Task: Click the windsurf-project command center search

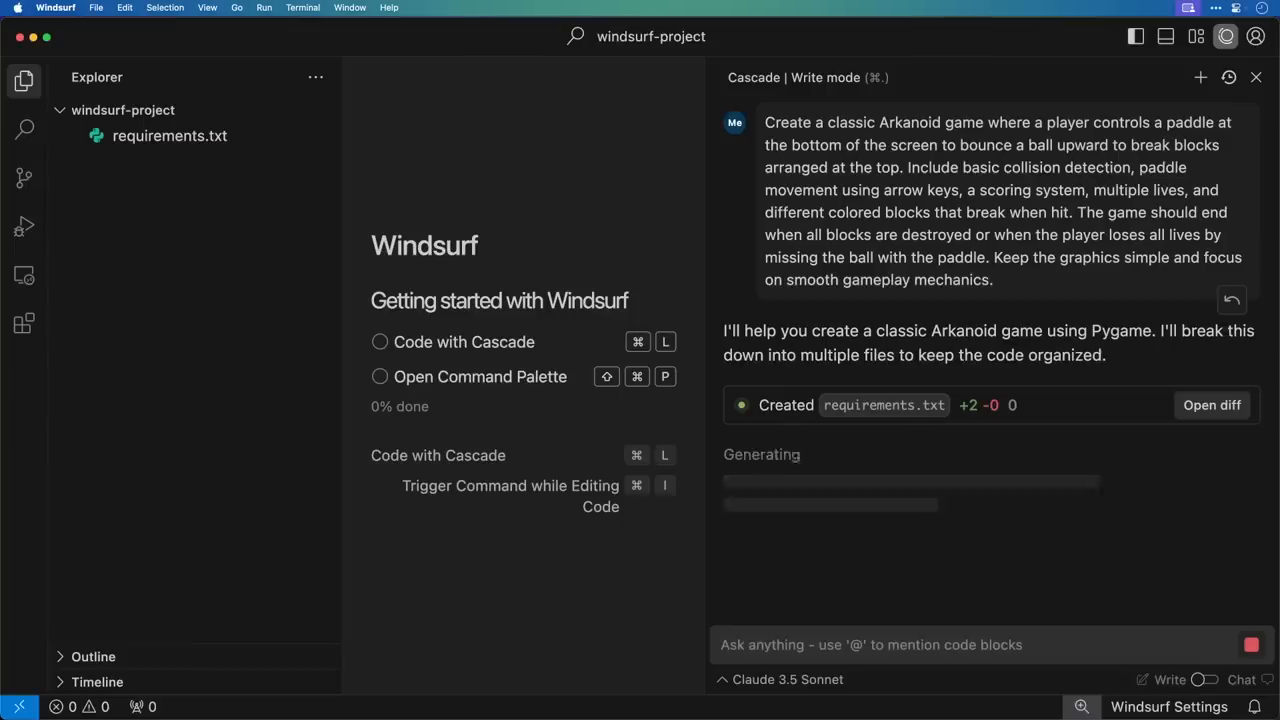Action: 651,36
